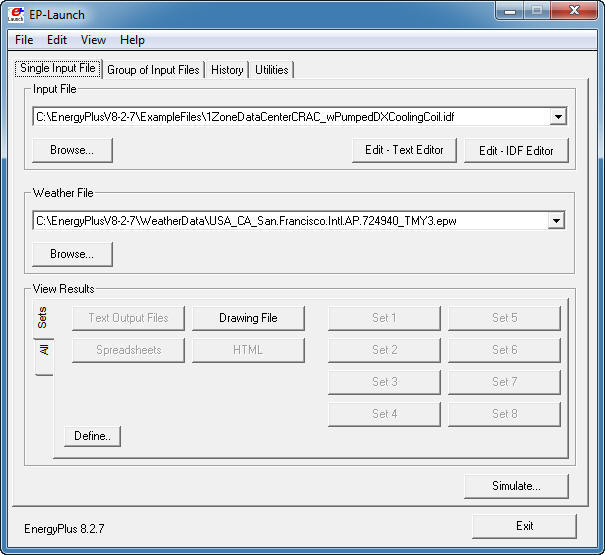This screenshot has height=555, width=605.
Task: Browse for a weather file
Action: click(72, 254)
